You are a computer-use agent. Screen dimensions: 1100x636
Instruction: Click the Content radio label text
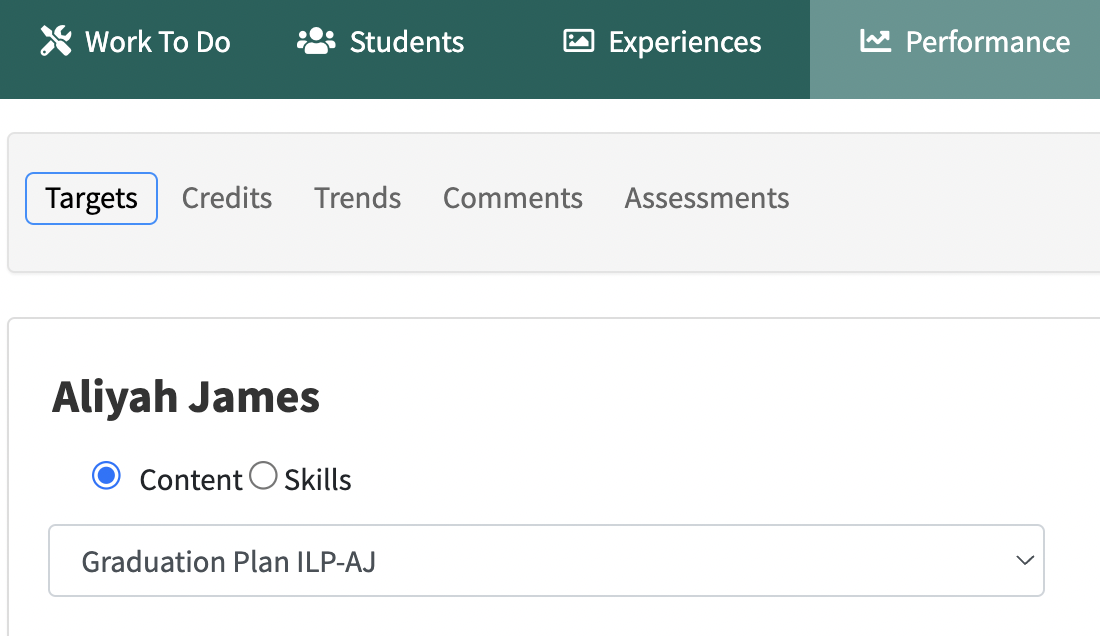click(x=190, y=480)
